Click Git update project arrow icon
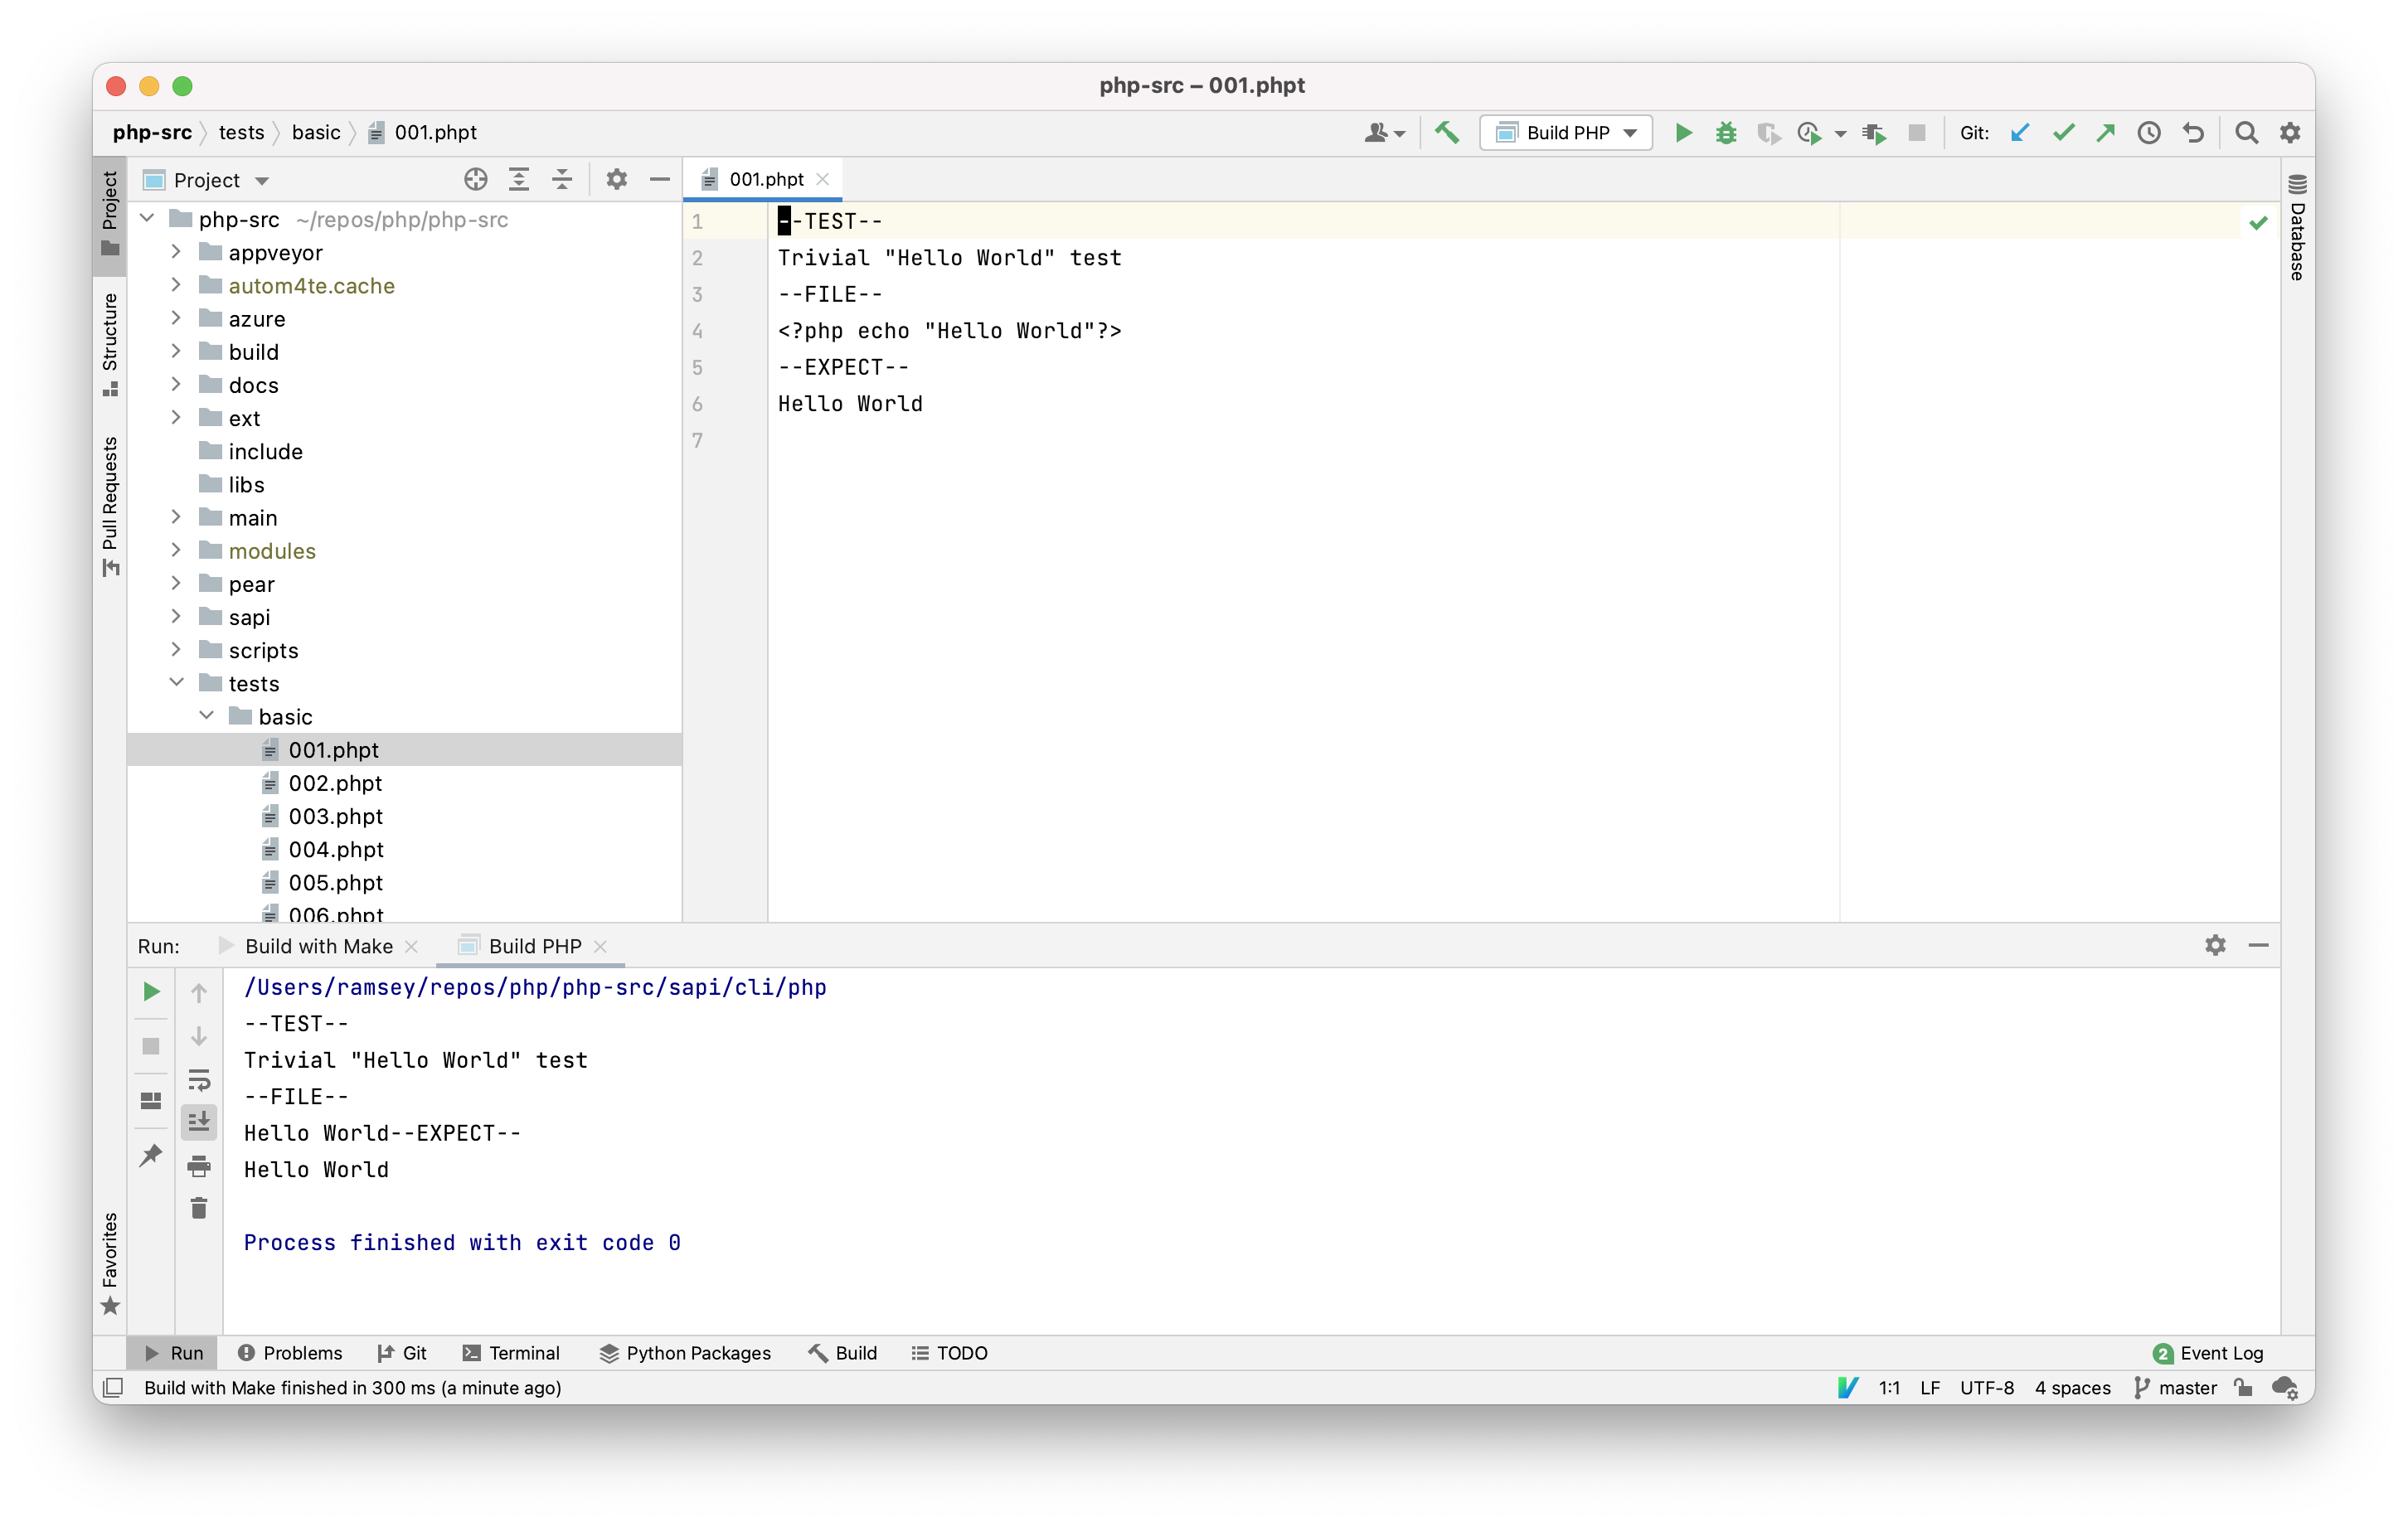 pos(2020,133)
